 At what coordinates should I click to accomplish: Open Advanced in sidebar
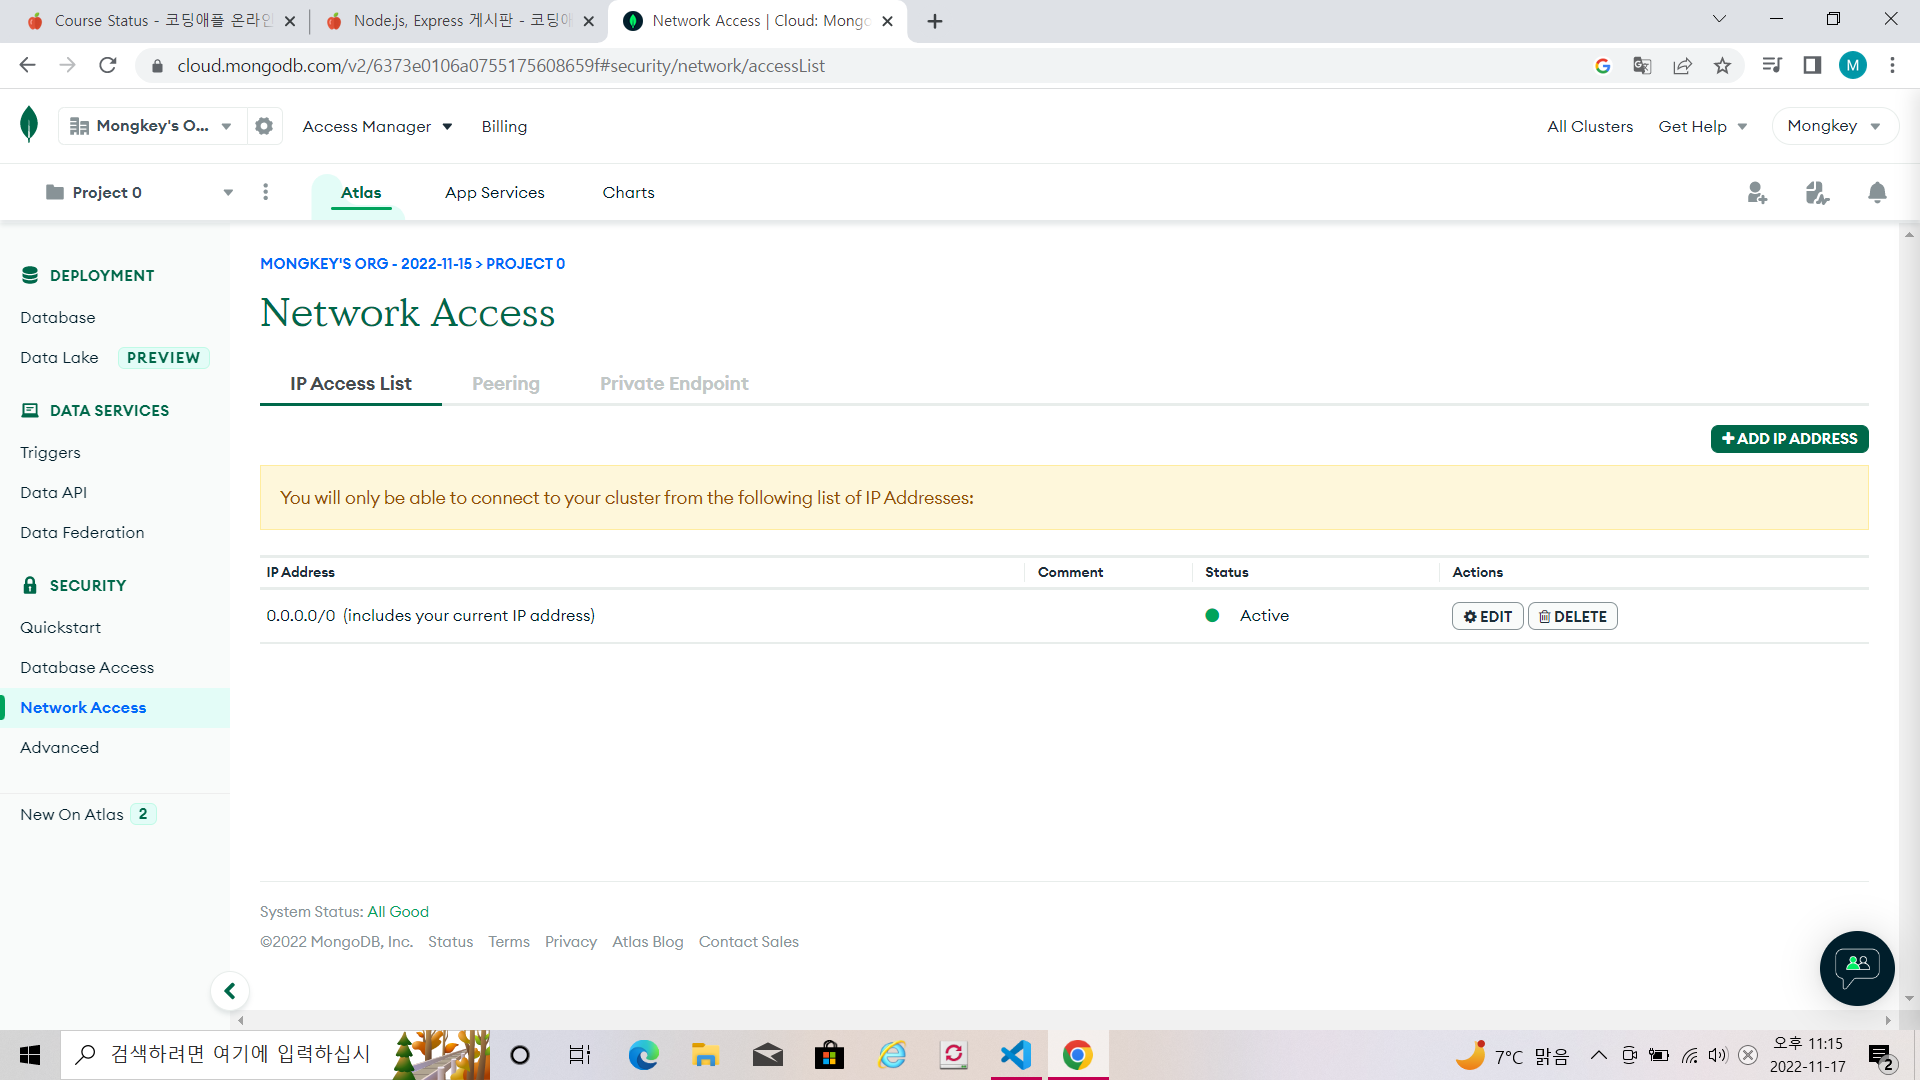(x=59, y=748)
